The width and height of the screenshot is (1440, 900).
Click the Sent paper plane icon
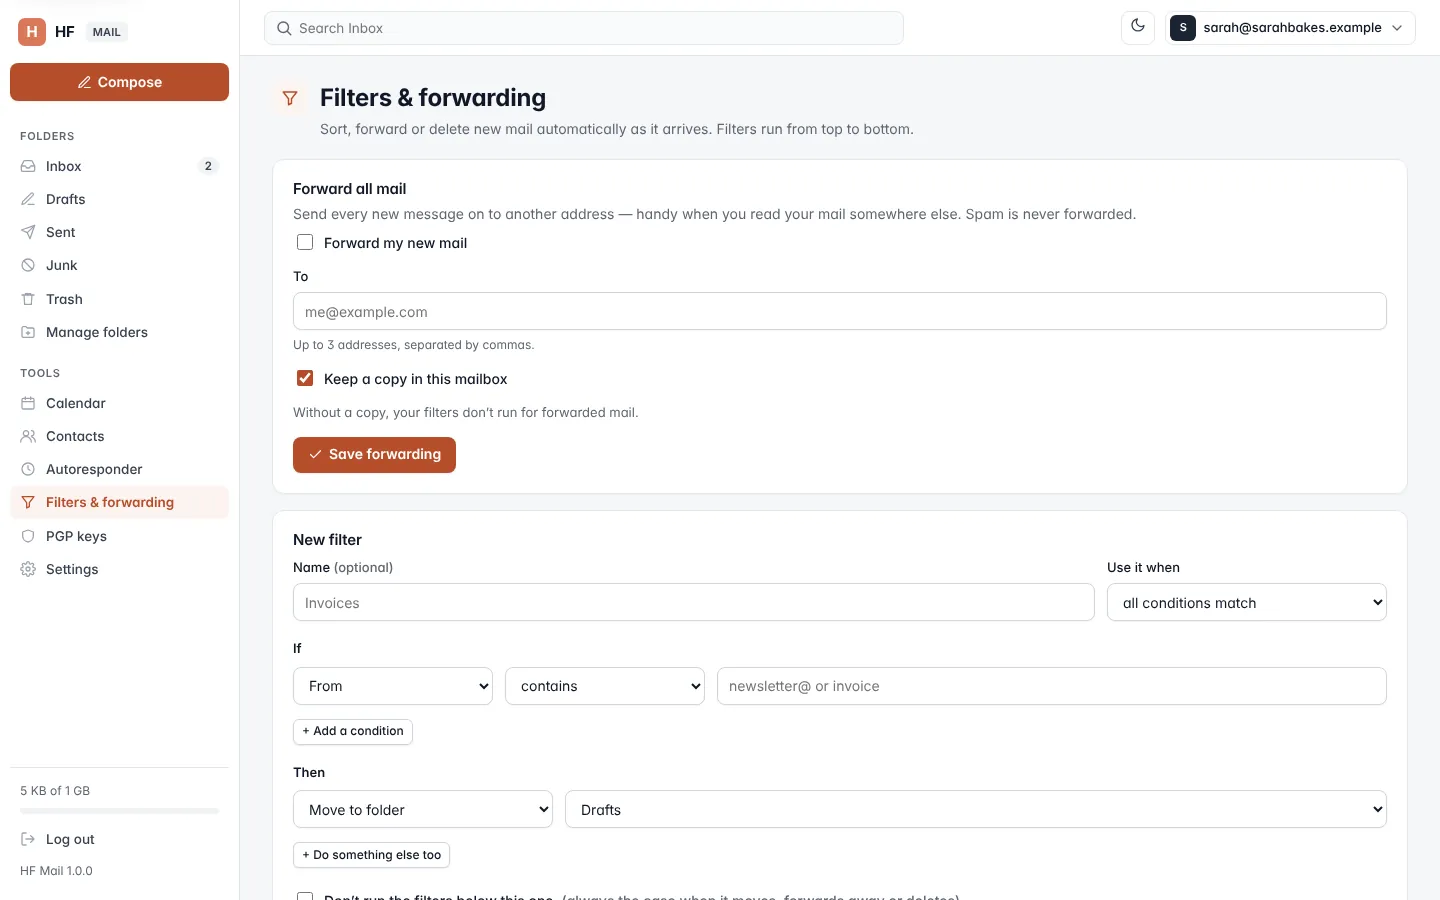tap(28, 232)
